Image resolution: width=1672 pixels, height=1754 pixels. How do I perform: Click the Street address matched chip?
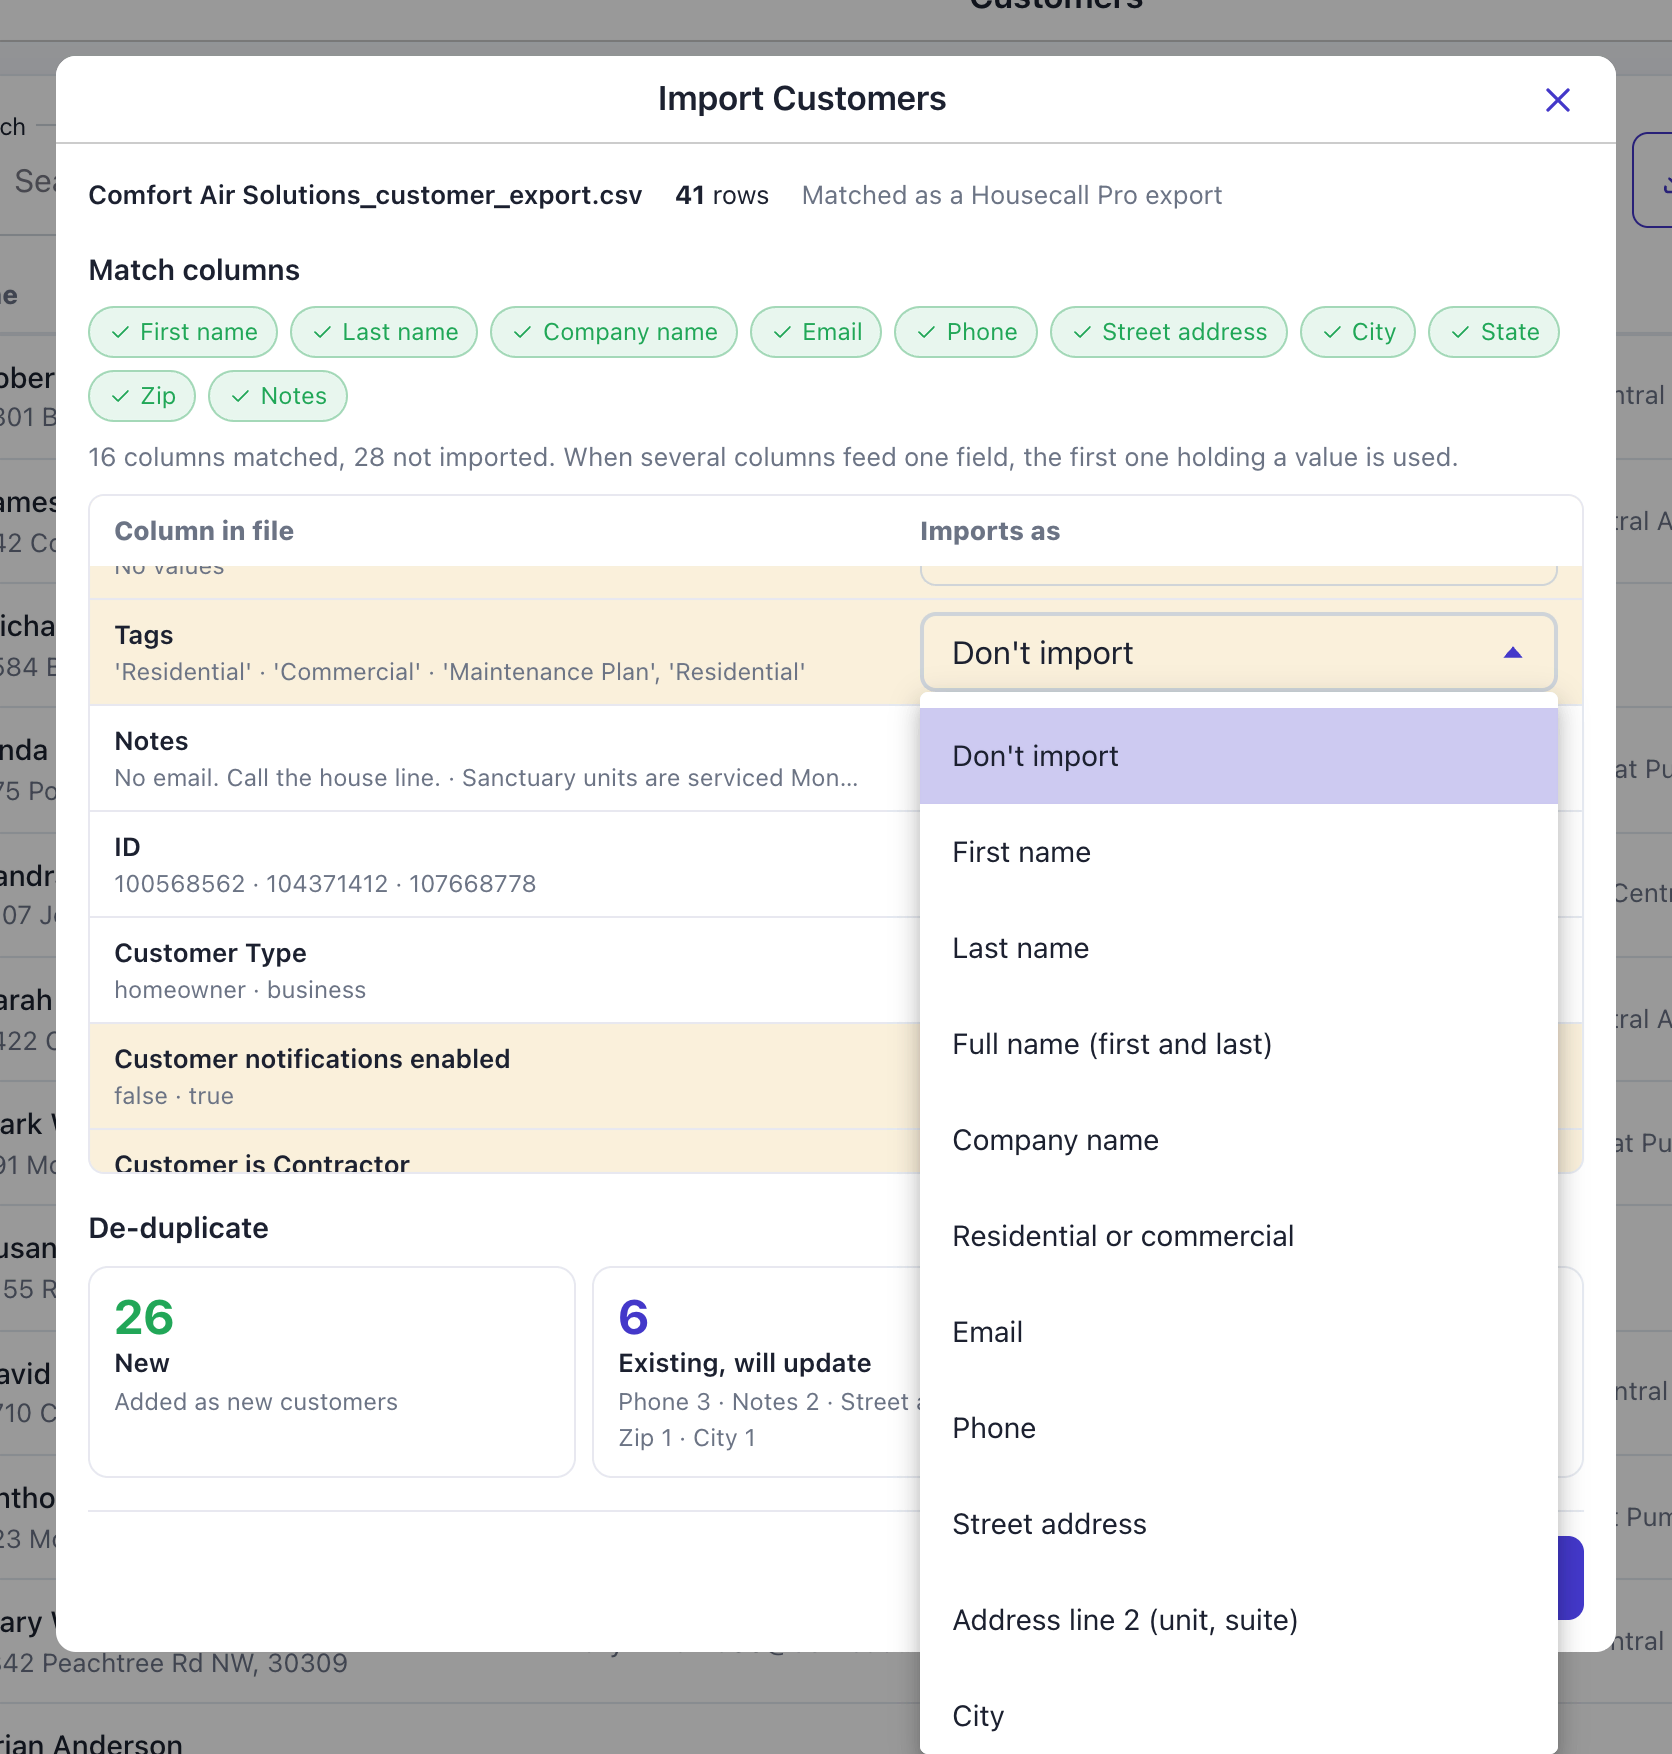coord(1169,332)
